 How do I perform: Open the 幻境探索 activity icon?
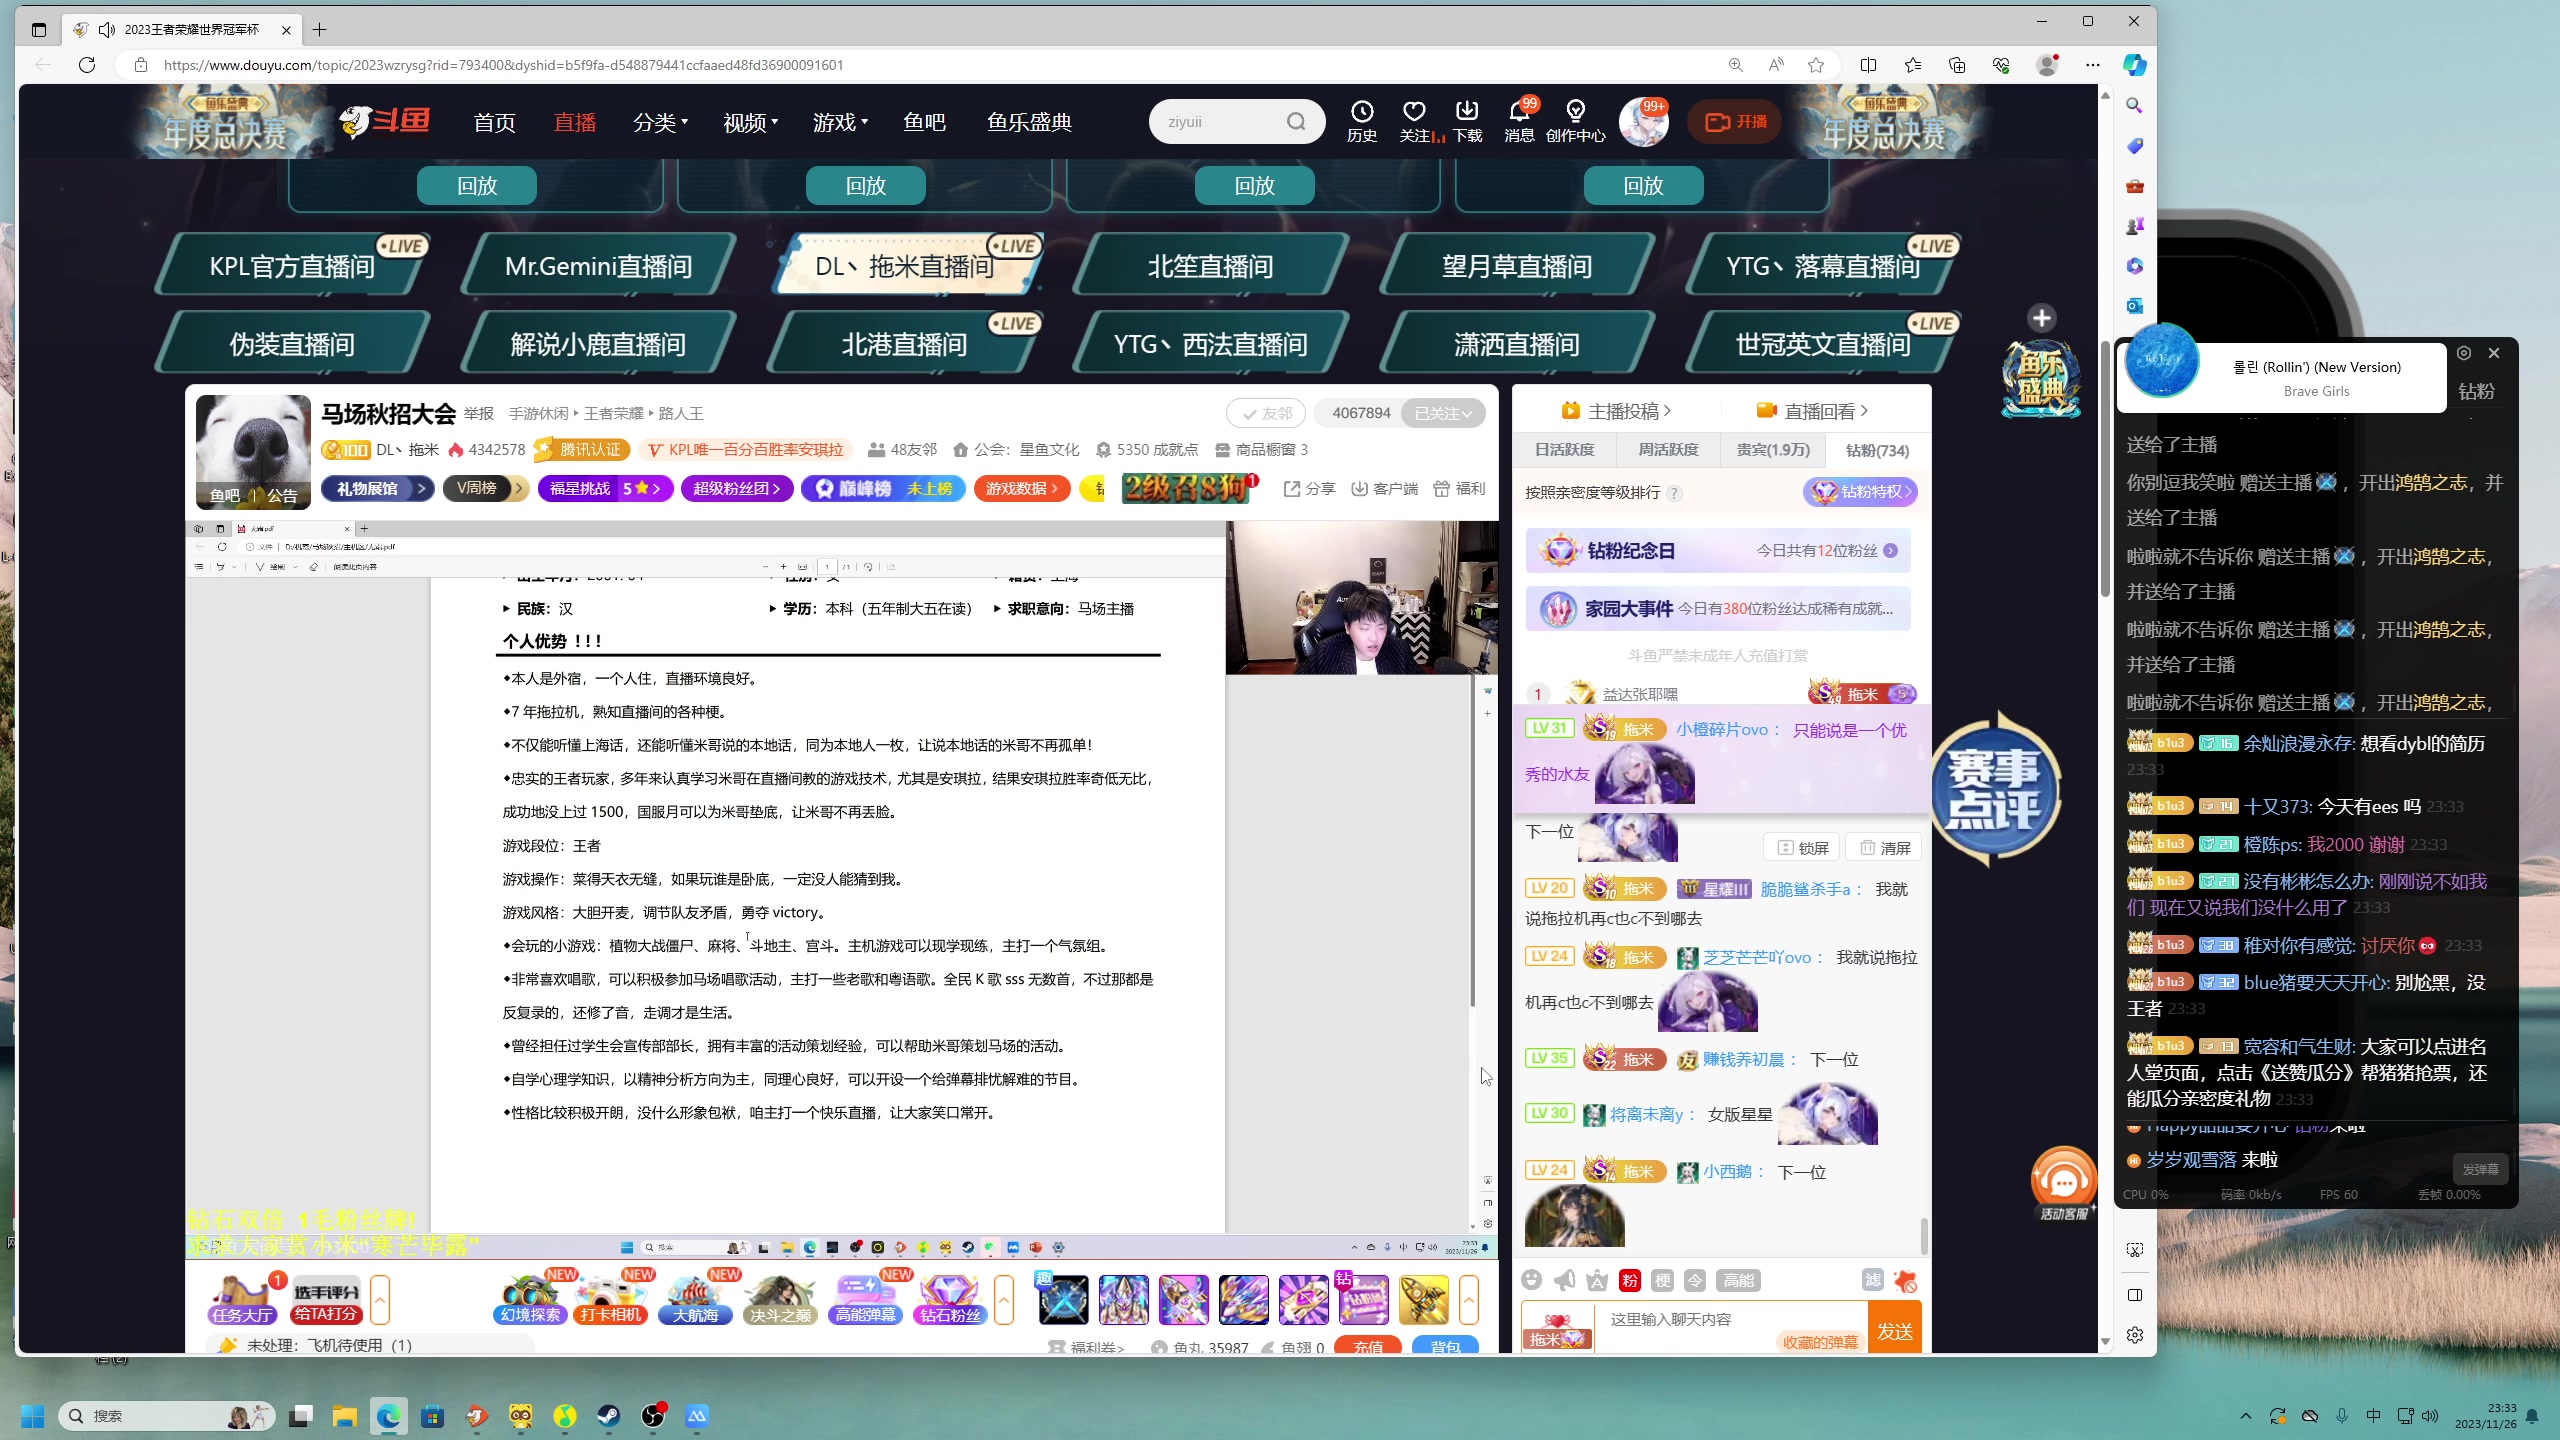coord(529,1298)
